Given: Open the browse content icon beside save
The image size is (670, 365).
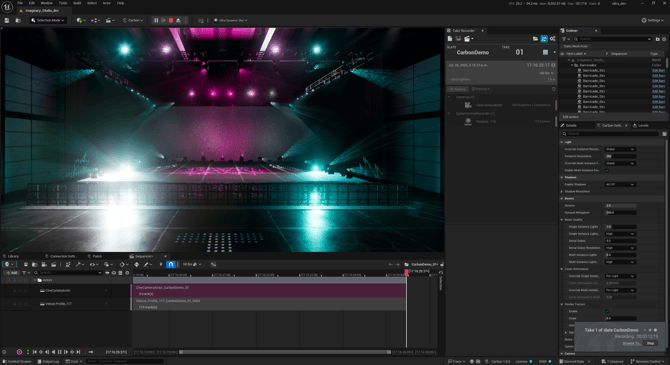Looking at the screenshot, I should (x=18, y=20).
